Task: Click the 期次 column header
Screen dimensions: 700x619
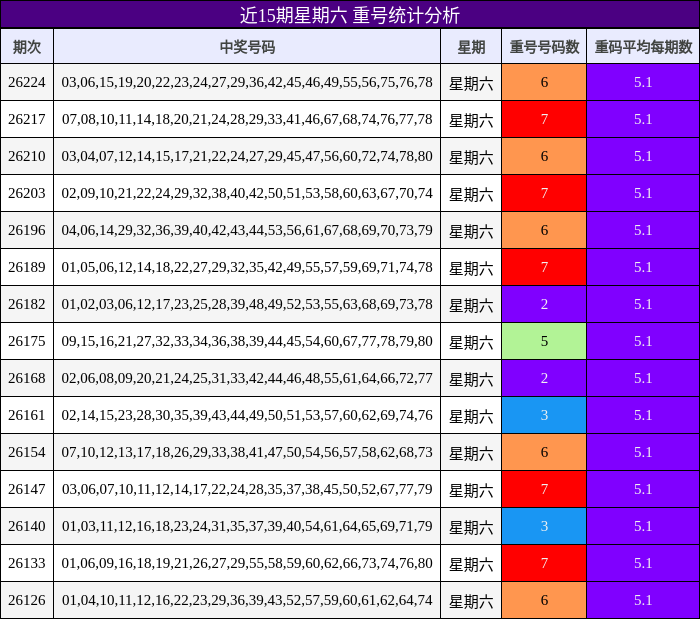Action: [27, 46]
